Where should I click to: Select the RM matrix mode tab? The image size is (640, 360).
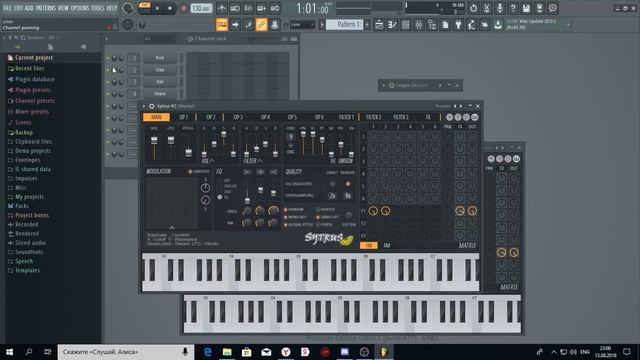point(387,245)
